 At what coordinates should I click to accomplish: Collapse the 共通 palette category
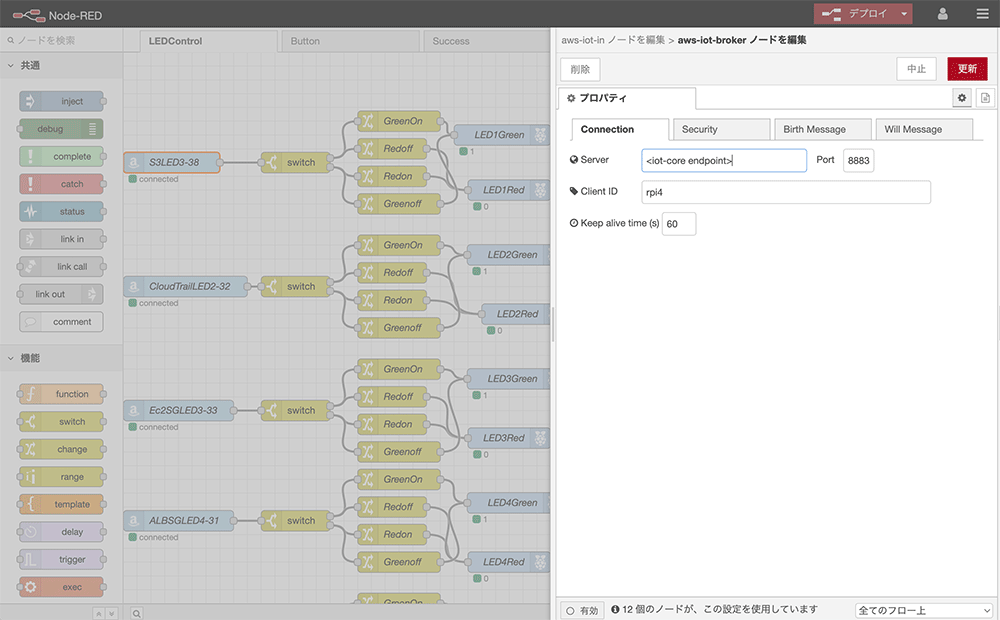[x=61, y=65]
